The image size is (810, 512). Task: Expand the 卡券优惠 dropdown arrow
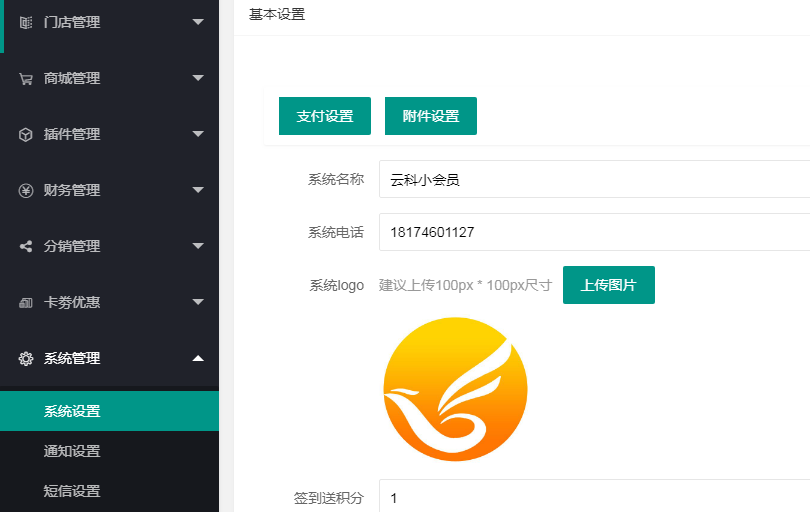click(x=198, y=302)
